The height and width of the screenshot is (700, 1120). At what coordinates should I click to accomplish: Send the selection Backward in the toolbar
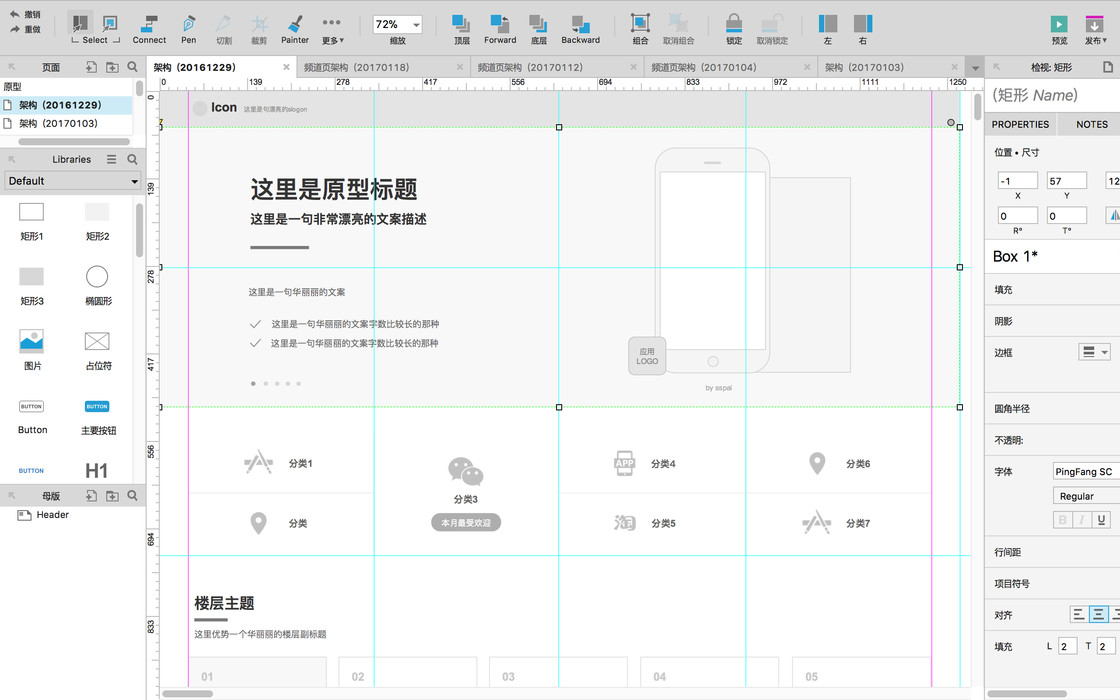[581, 29]
